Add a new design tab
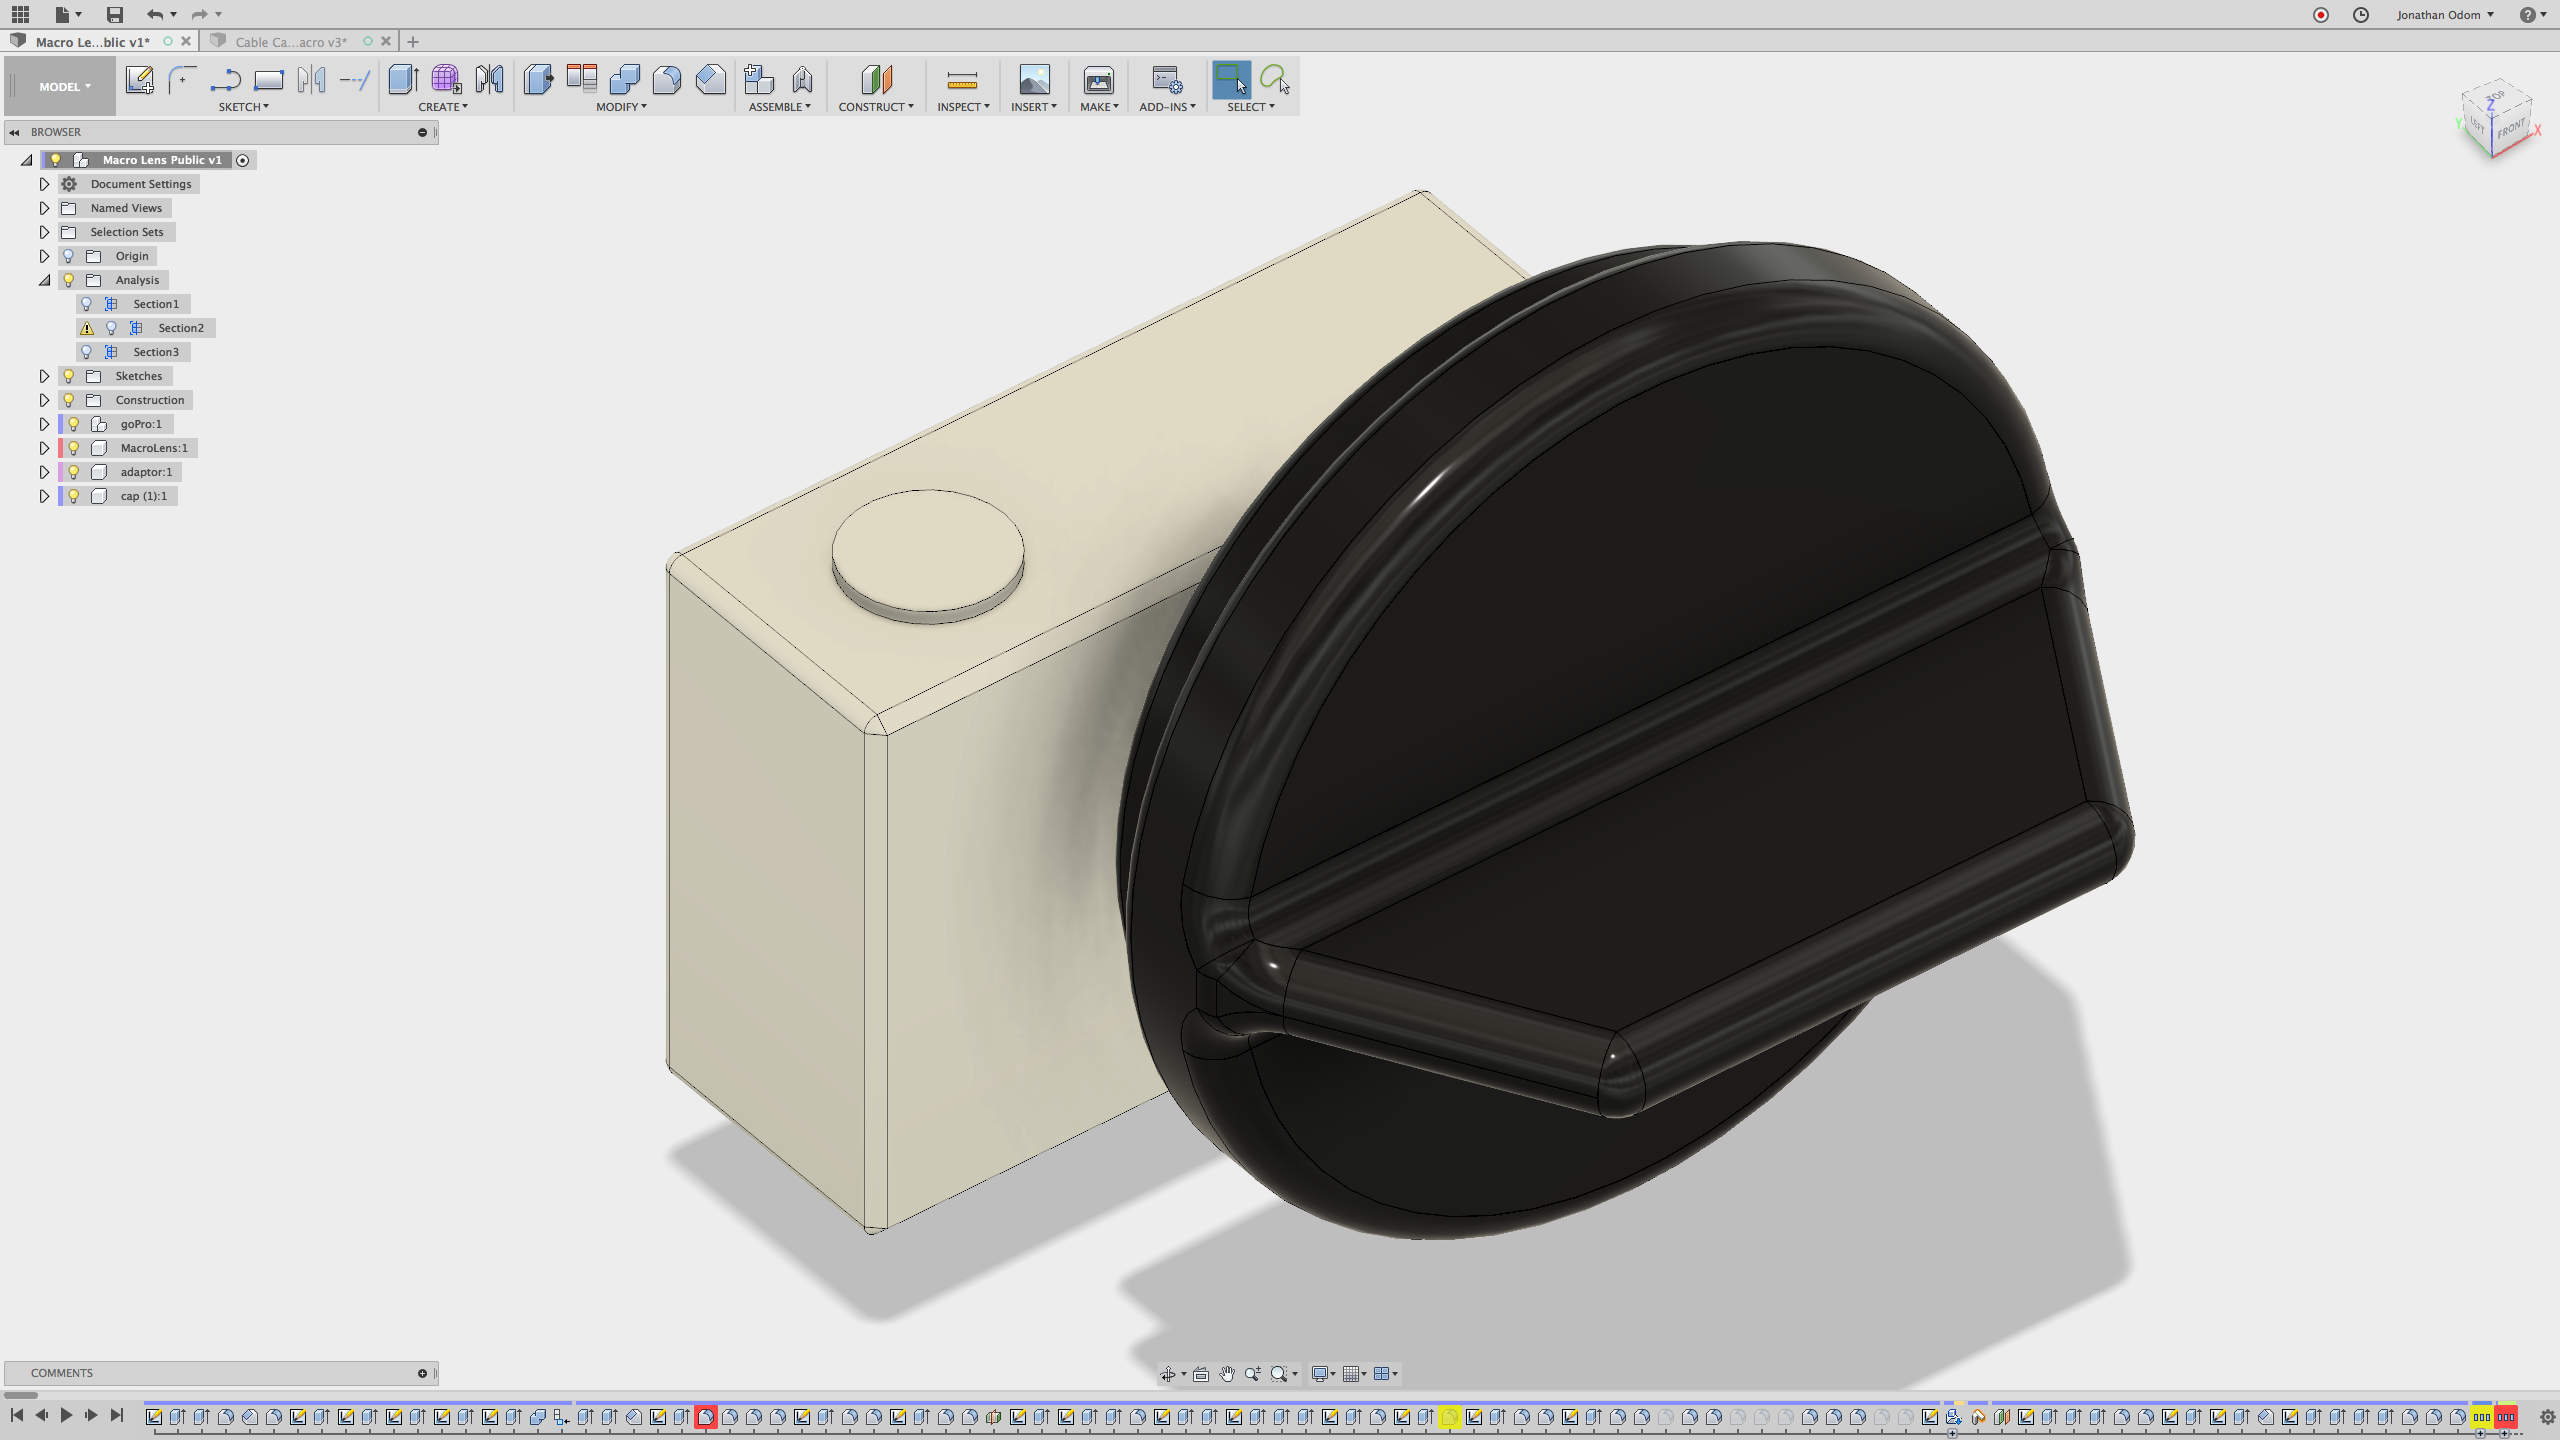 (413, 42)
